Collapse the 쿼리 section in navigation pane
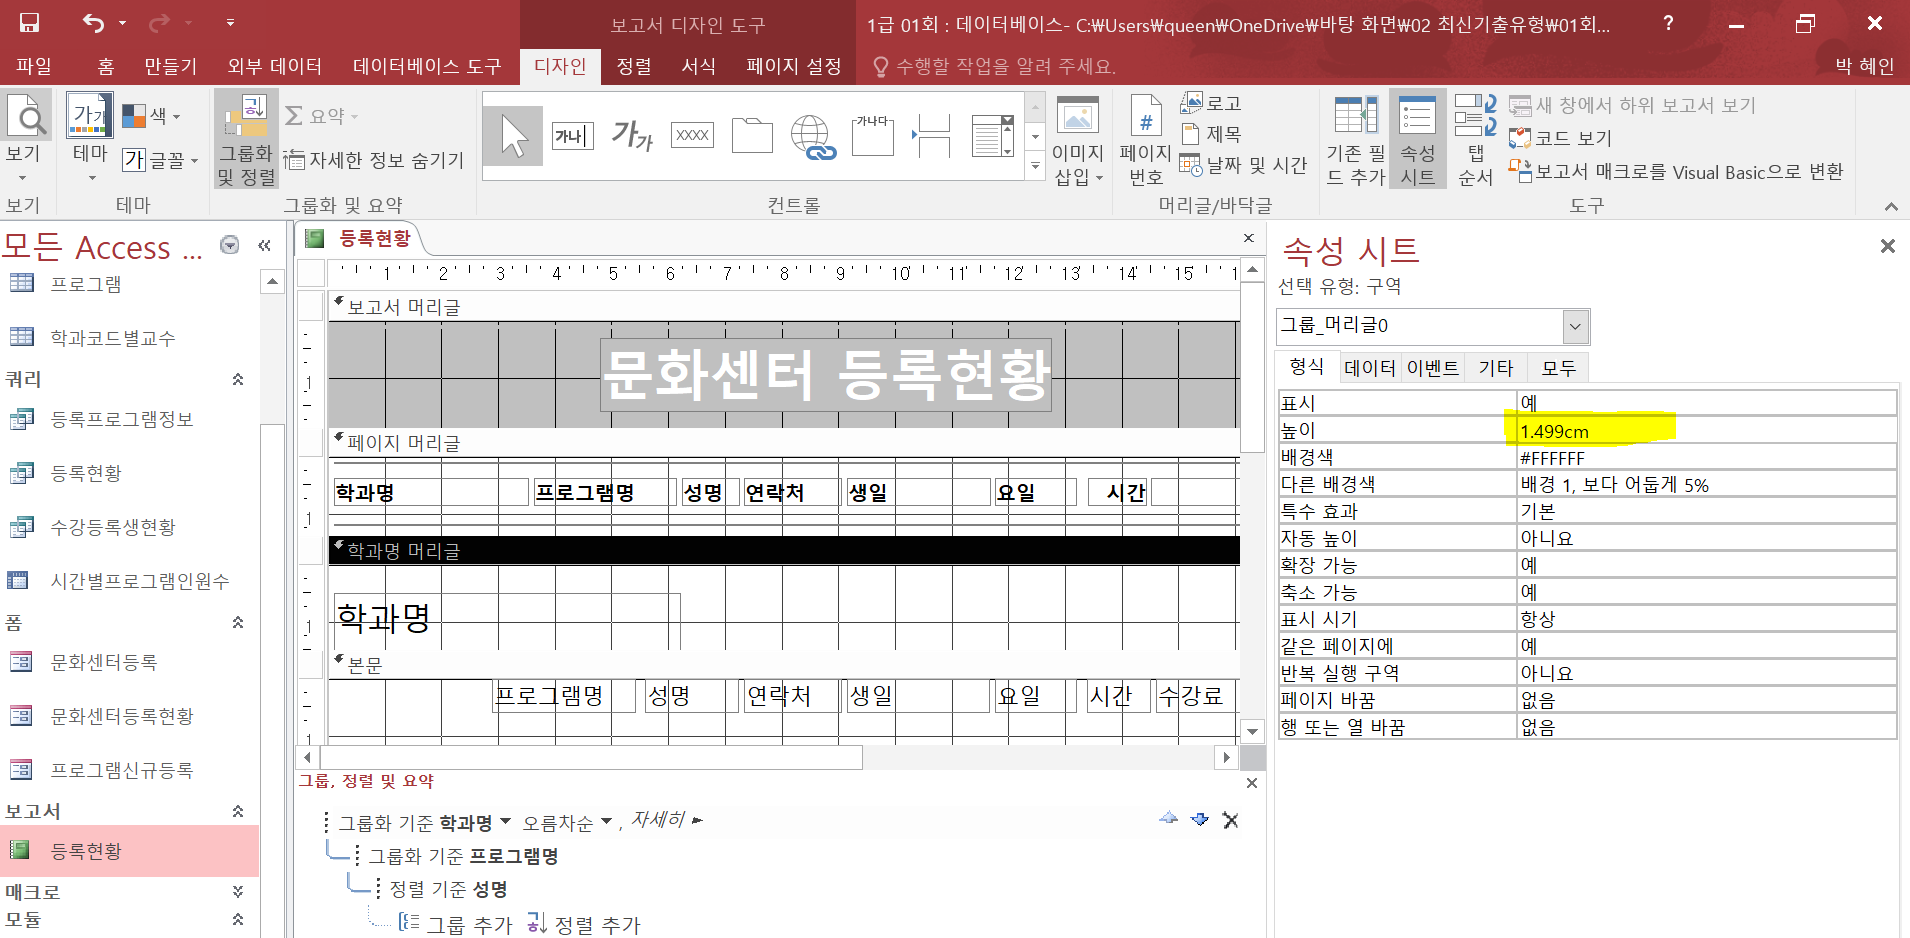This screenshot has height=938, width=1910. (x=238, y=379)
